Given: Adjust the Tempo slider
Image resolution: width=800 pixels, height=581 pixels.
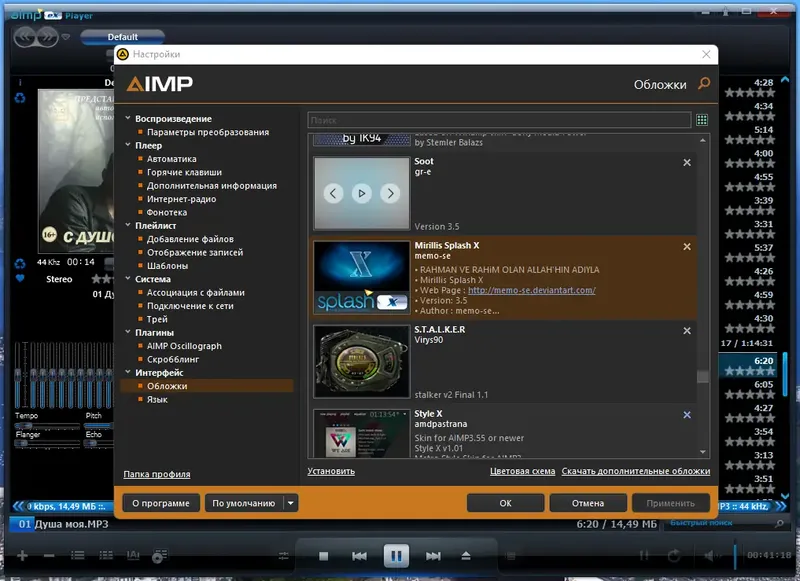Looking at the screenshot, I should (47, 425).
